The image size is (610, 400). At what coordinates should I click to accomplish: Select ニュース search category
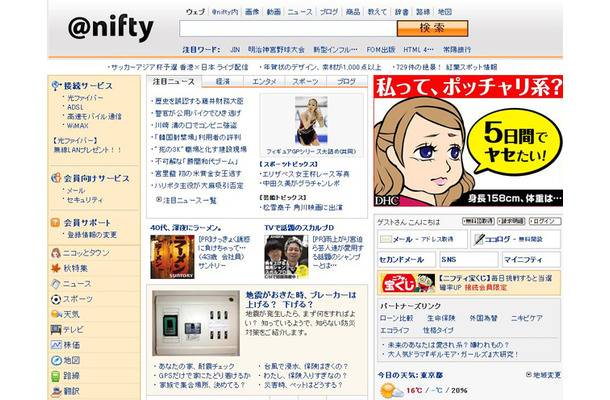point(300,12)
